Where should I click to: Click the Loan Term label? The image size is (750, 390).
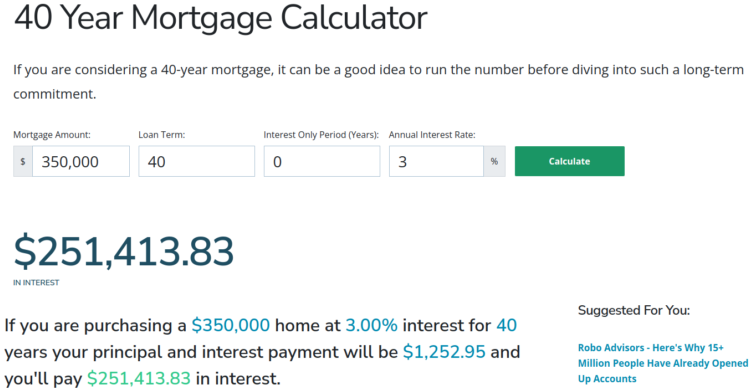click(162, 135)
